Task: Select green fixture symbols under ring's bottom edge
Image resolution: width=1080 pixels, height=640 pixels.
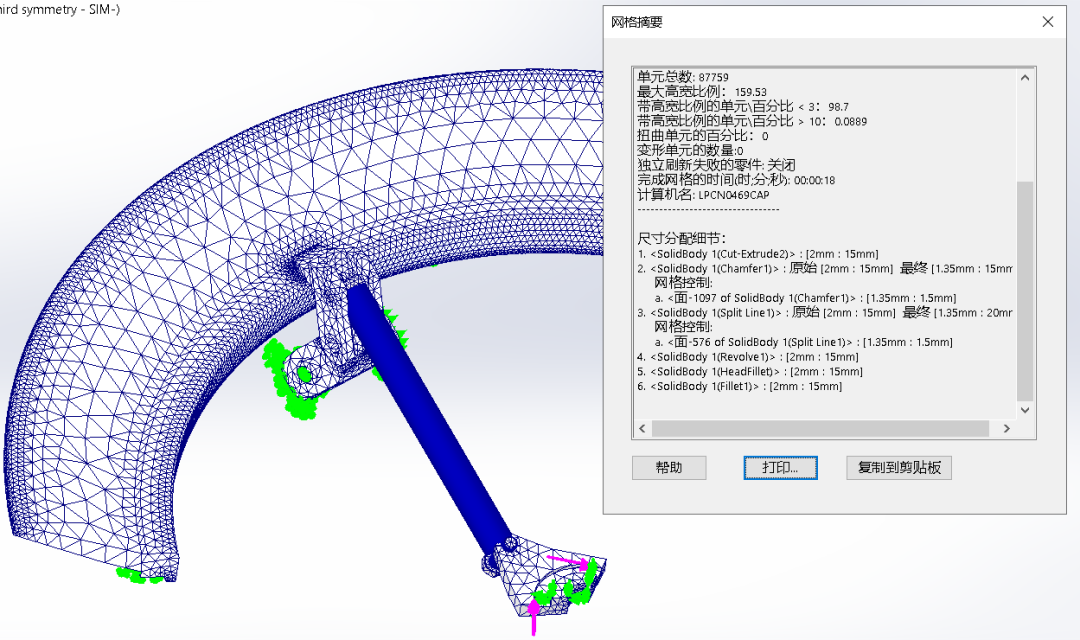Action: click(x=138, y=574)
